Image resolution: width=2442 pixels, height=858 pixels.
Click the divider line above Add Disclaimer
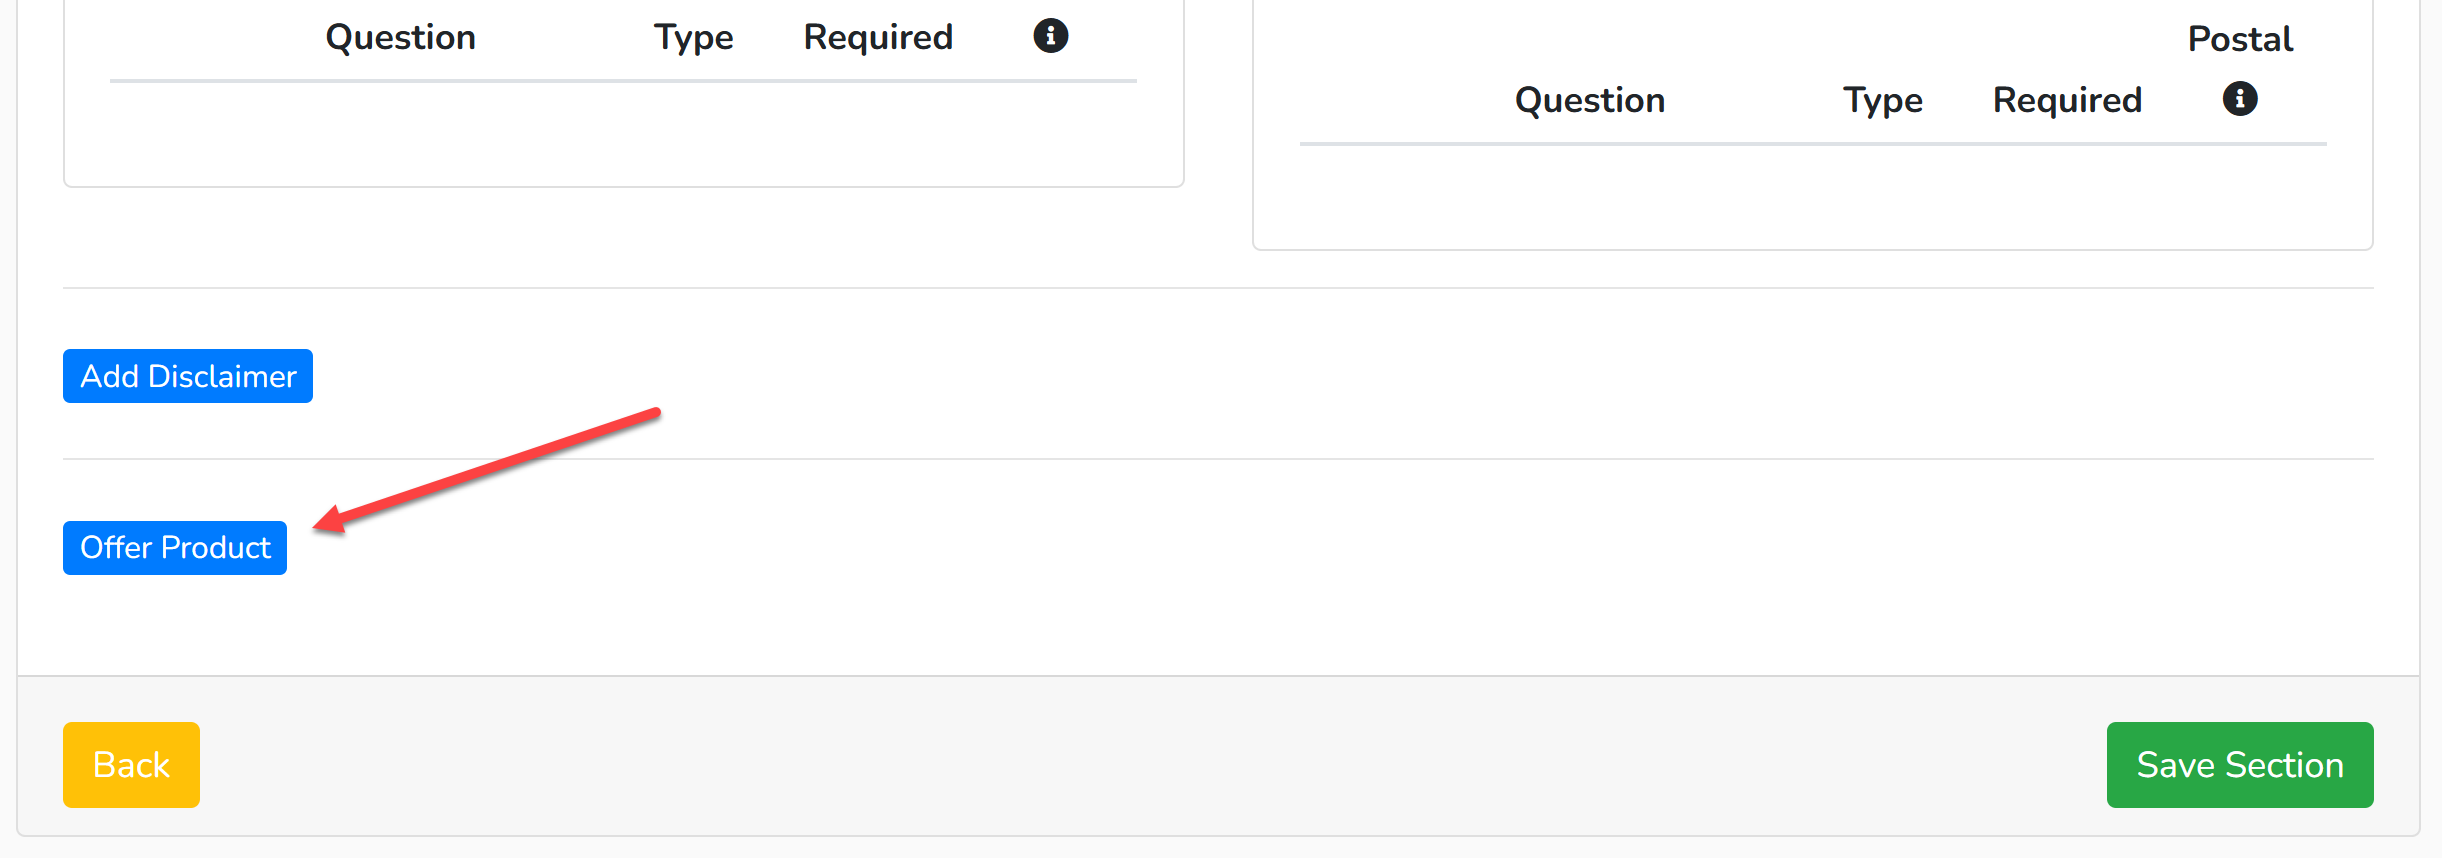tap(1218, 288)
